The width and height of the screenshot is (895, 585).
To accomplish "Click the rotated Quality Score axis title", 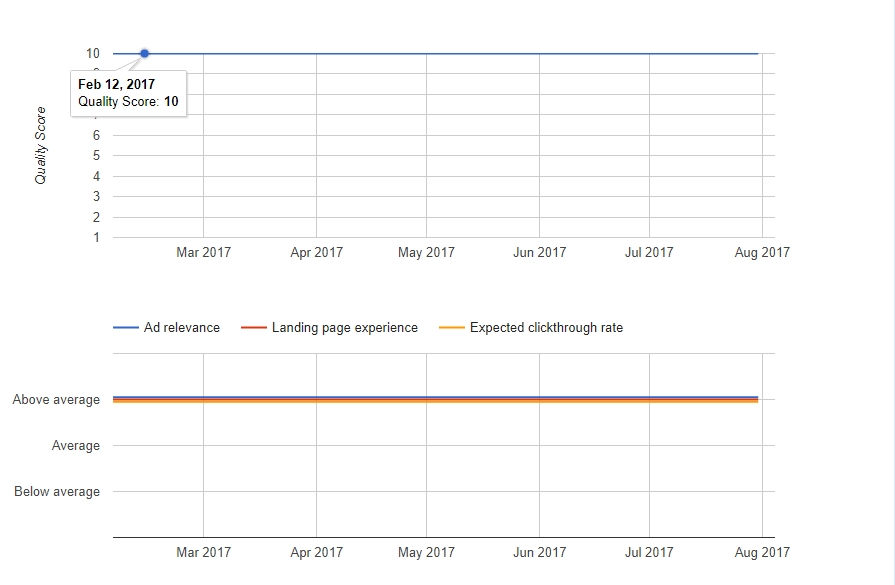I will tap(41, 145).
